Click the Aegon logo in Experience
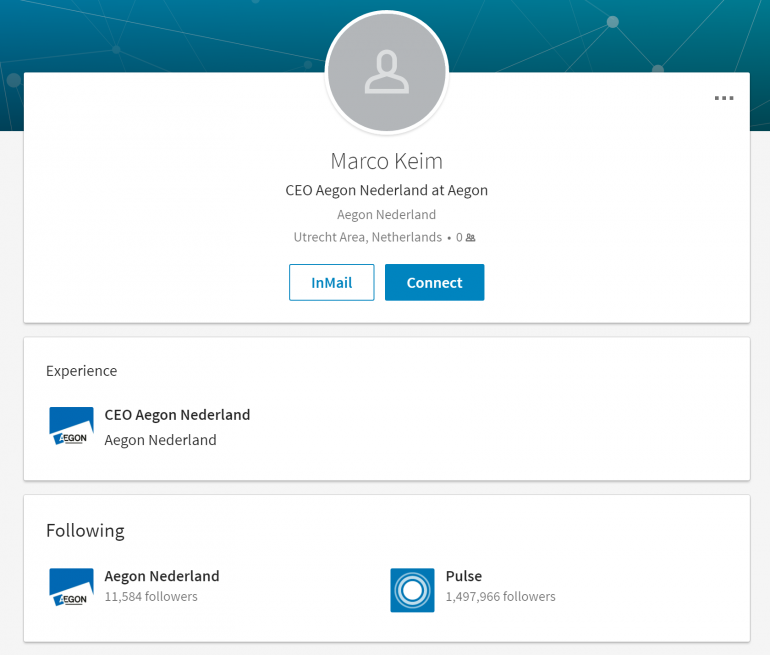Image resolution: width=770 pixels, height=655 pixels. (71, 426)
